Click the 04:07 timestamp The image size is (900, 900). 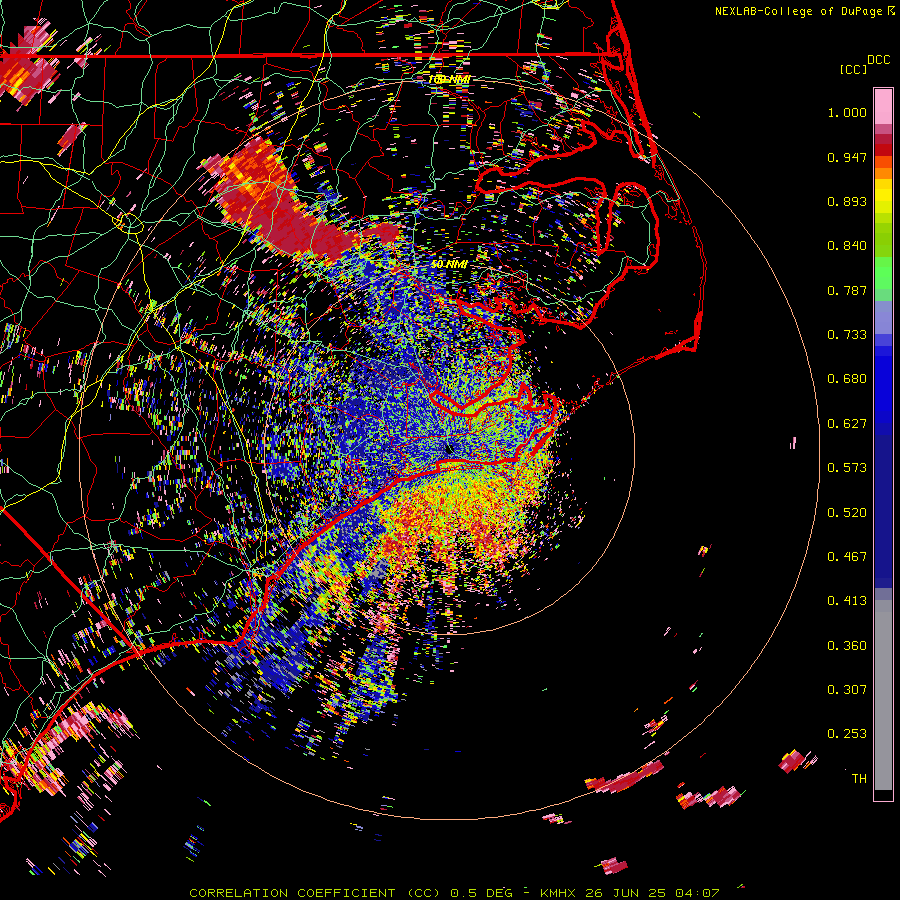[x=697, y=893]
